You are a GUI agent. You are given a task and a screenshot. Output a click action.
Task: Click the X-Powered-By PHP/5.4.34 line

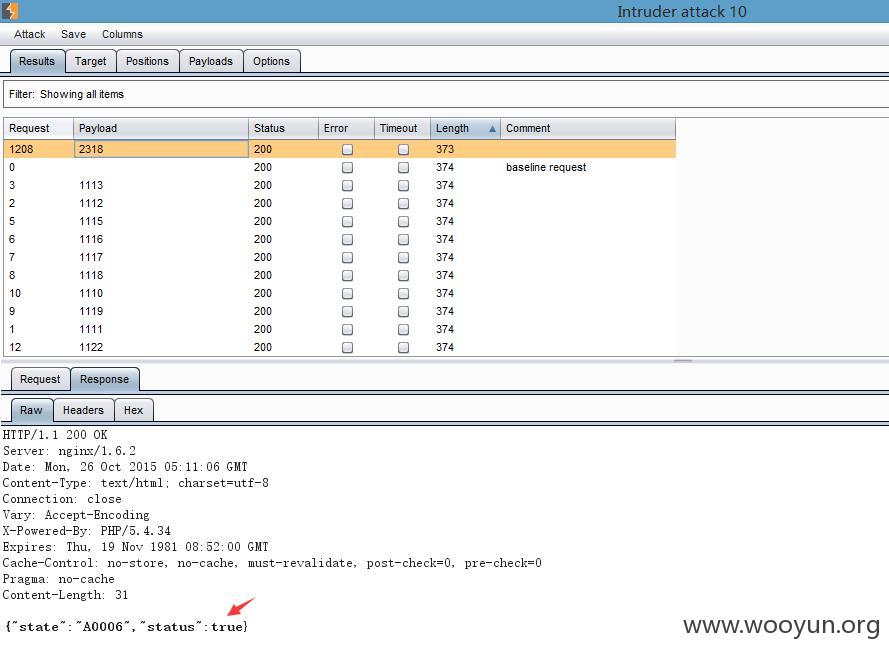[86, 531]
